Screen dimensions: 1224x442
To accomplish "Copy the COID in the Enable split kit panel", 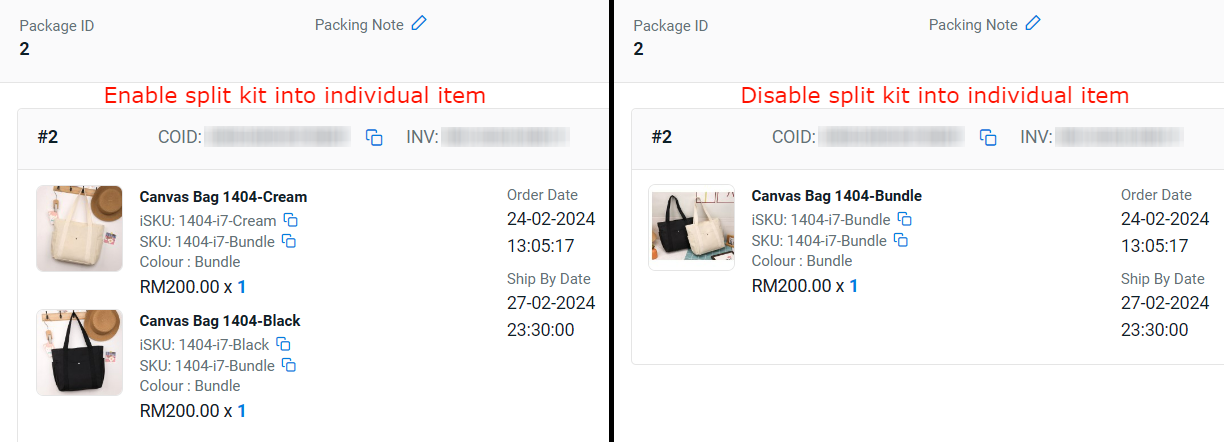I will (x=374, y=137).
